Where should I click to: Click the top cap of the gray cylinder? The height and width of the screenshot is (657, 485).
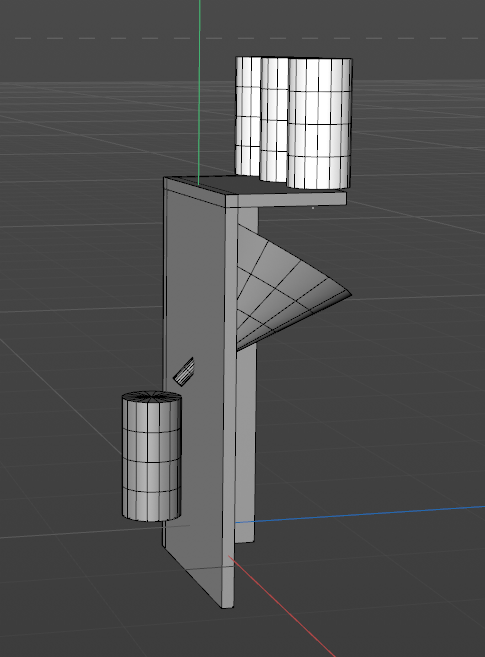(x=152, y=397)
